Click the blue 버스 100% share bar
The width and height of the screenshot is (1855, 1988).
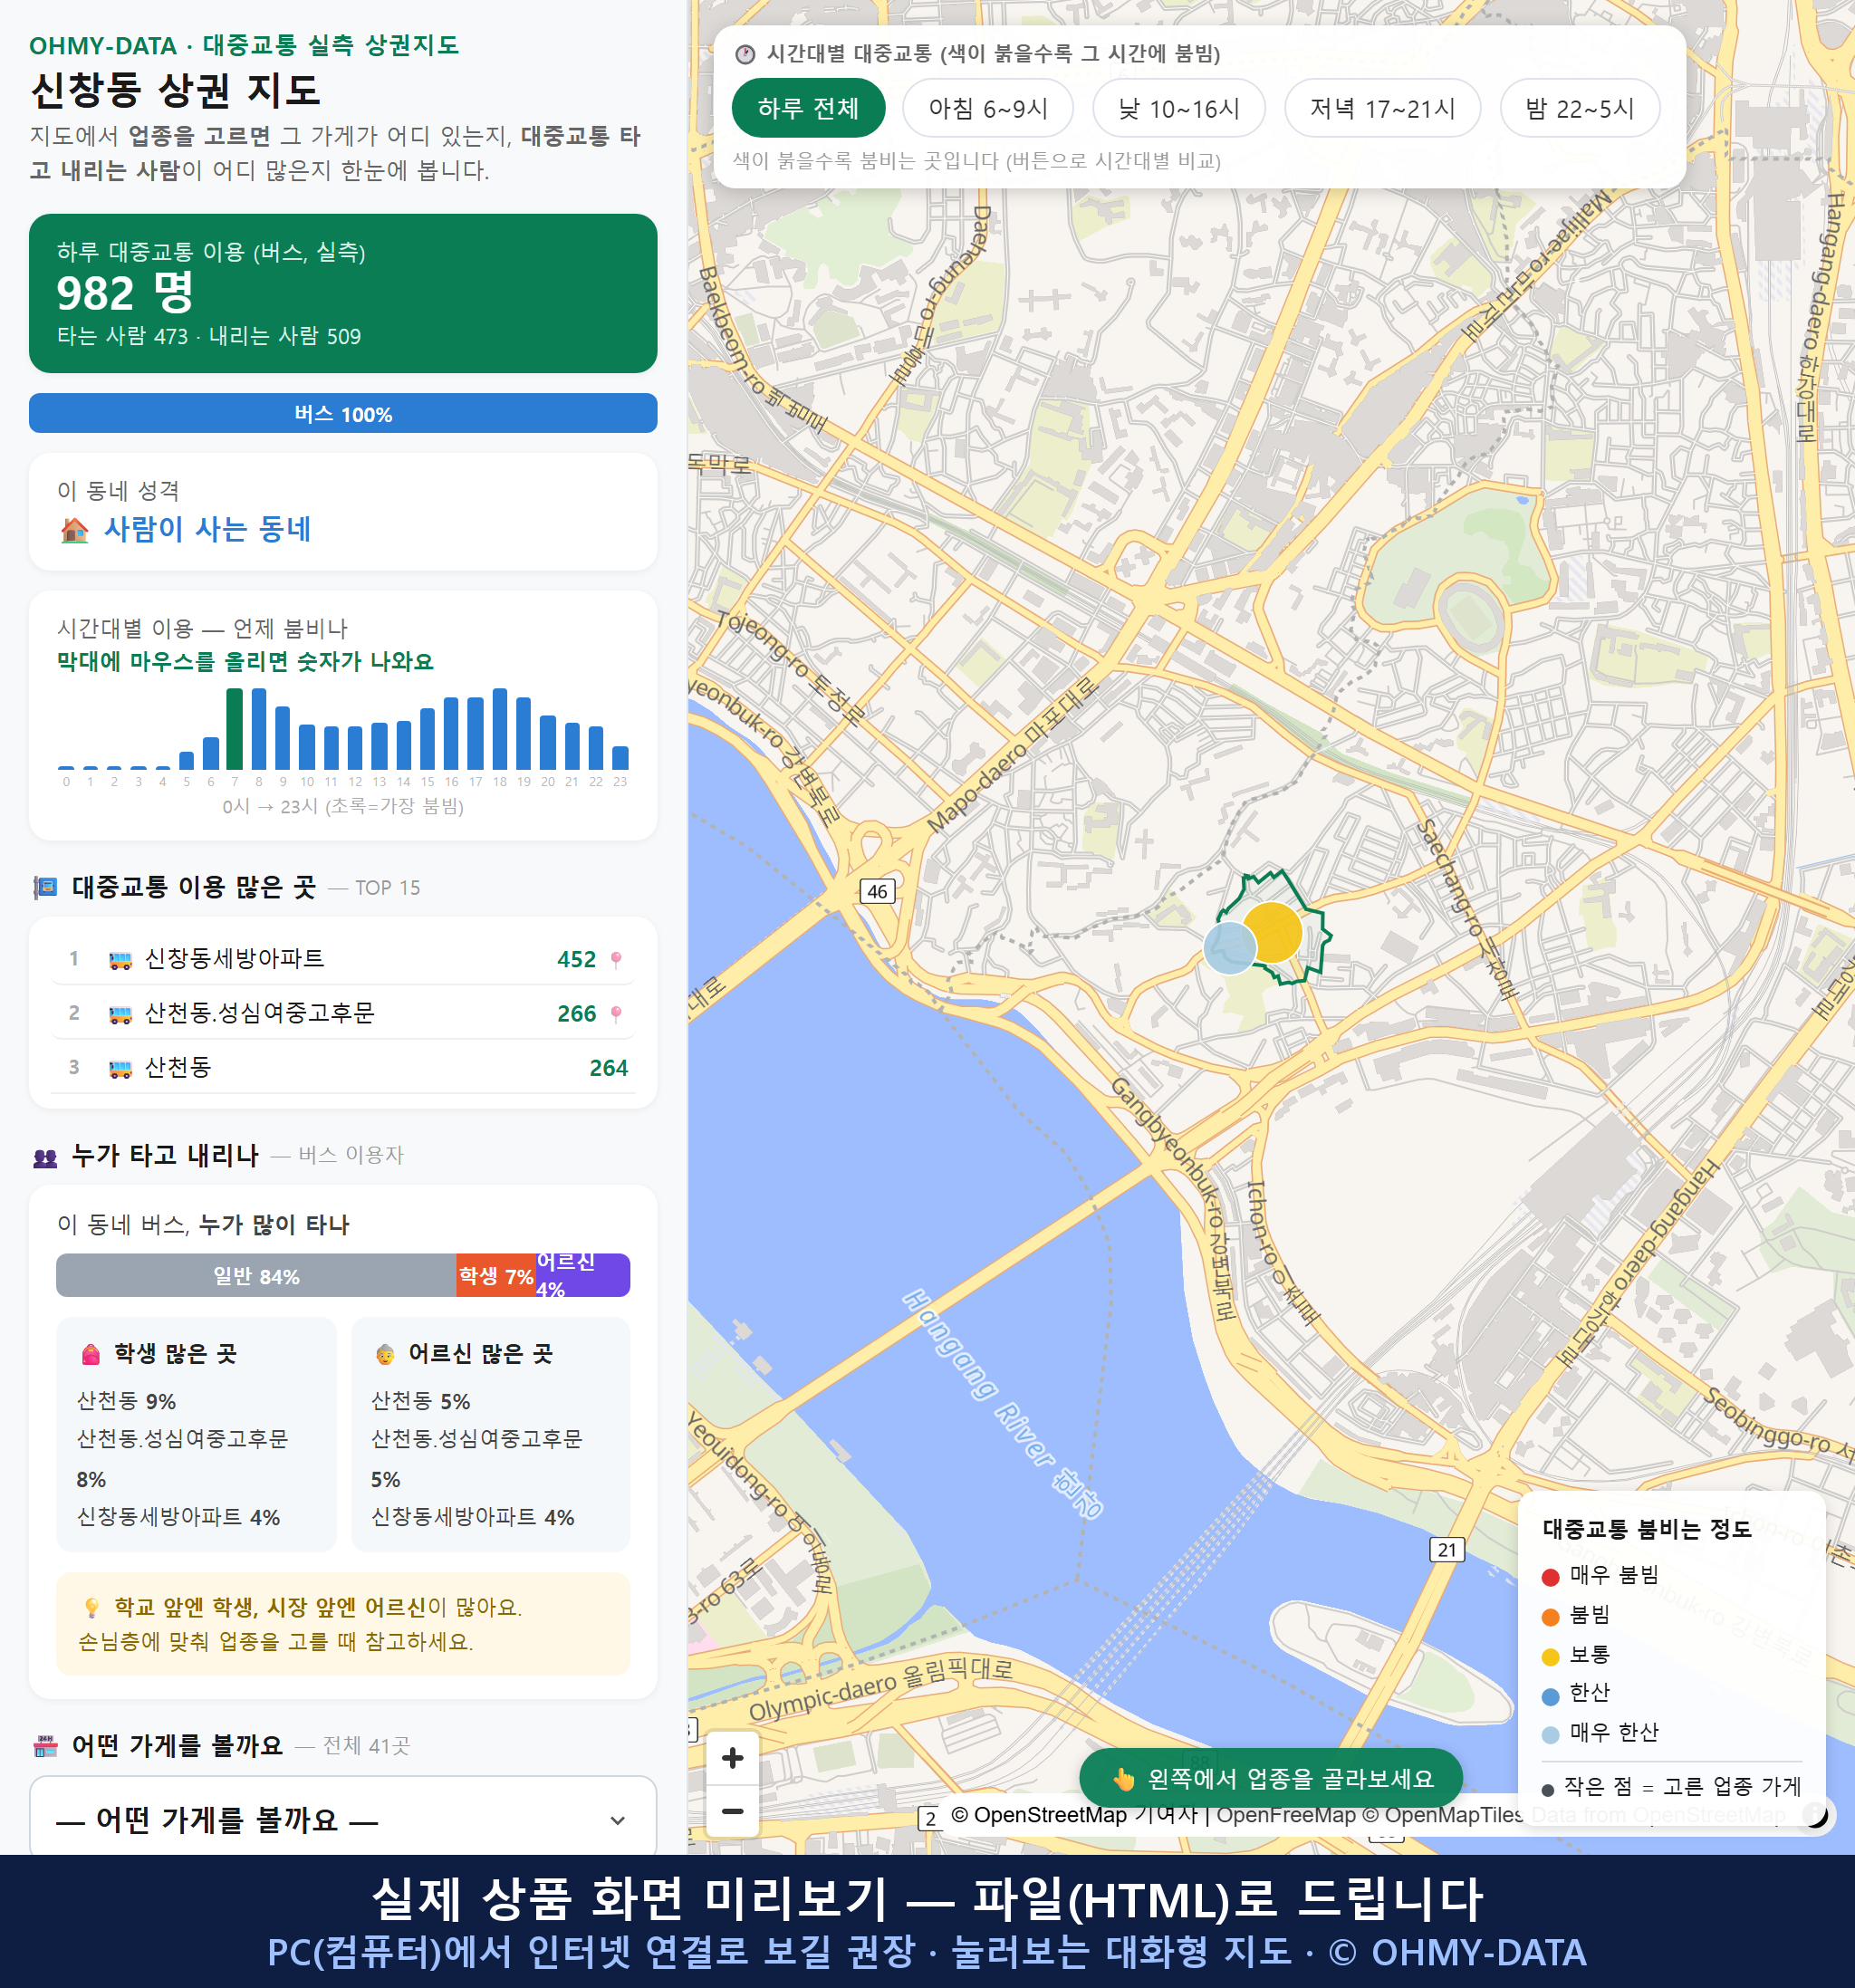click(343, 414)
